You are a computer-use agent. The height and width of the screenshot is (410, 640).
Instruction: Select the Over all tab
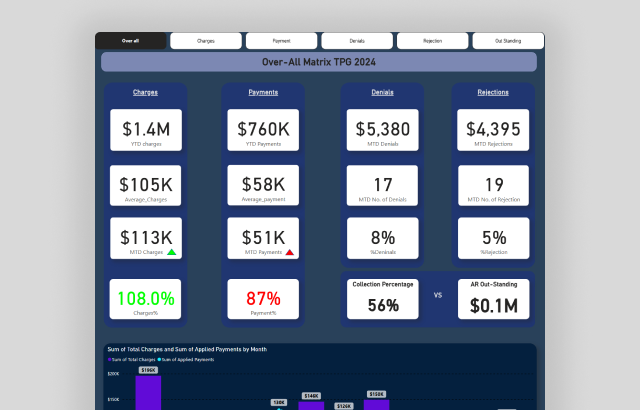pos(130,41)
